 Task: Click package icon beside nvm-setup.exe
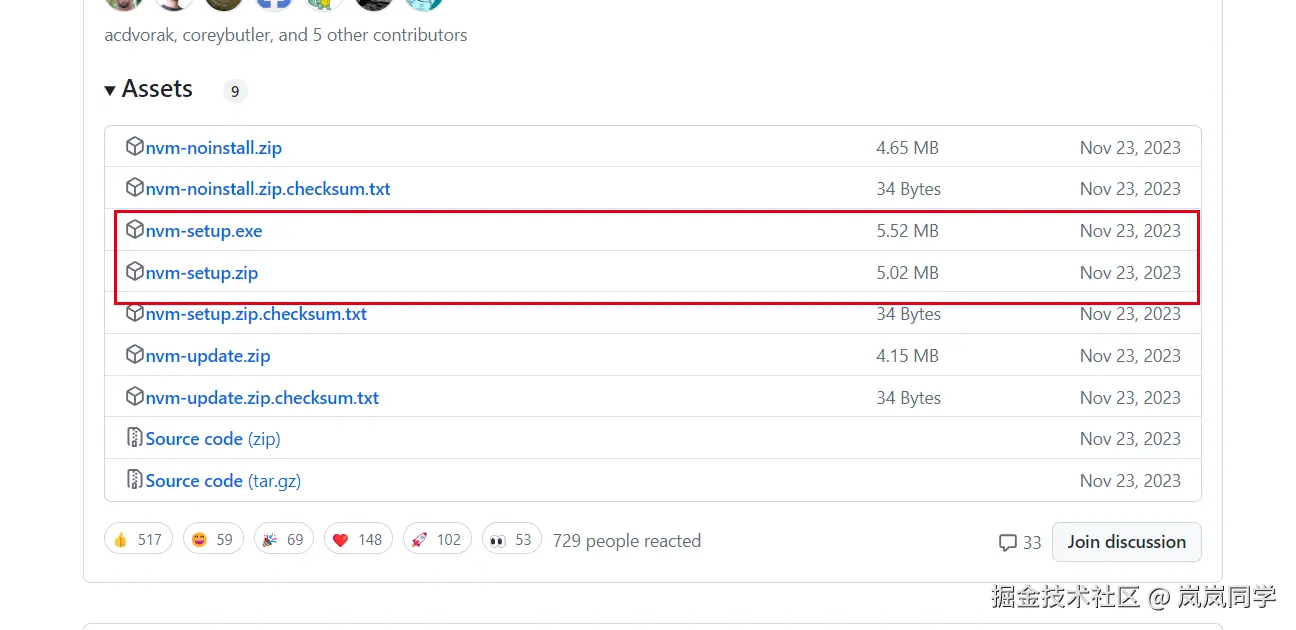135,230
